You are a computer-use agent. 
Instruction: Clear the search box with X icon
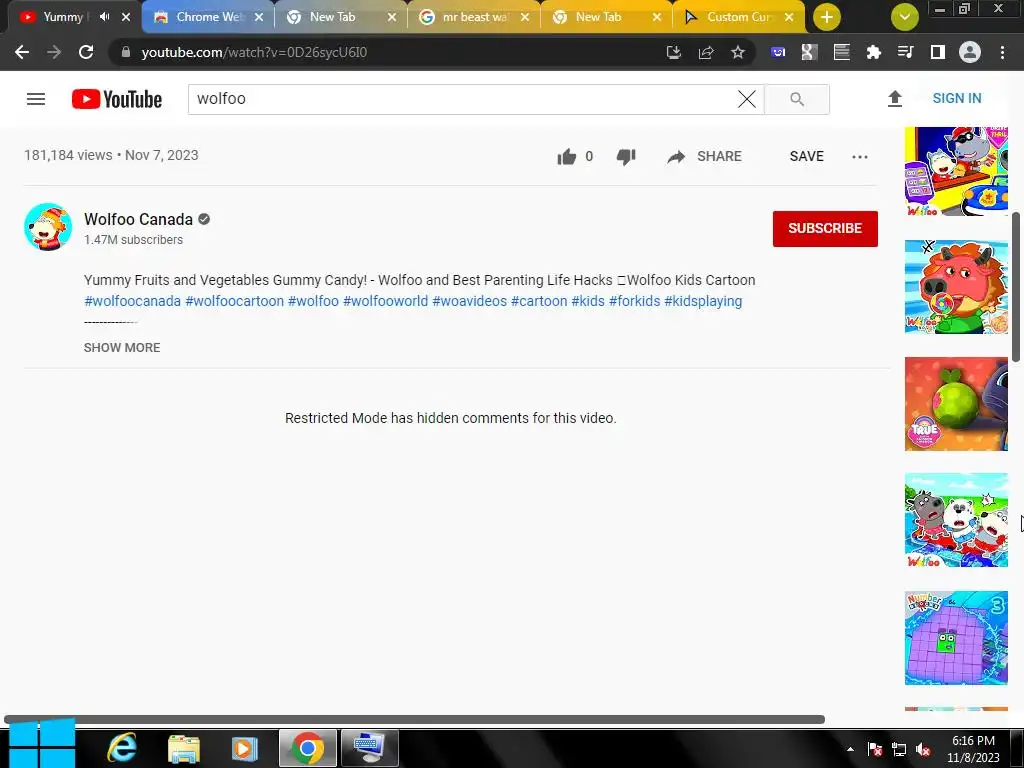(746, 99)
